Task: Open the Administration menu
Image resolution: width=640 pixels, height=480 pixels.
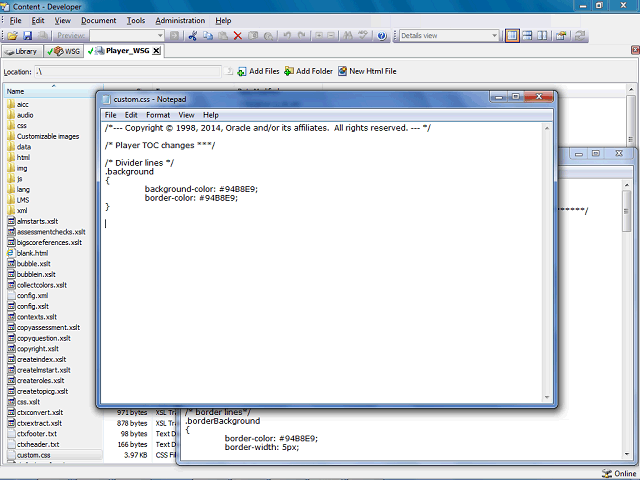Action: coord(180,20)
